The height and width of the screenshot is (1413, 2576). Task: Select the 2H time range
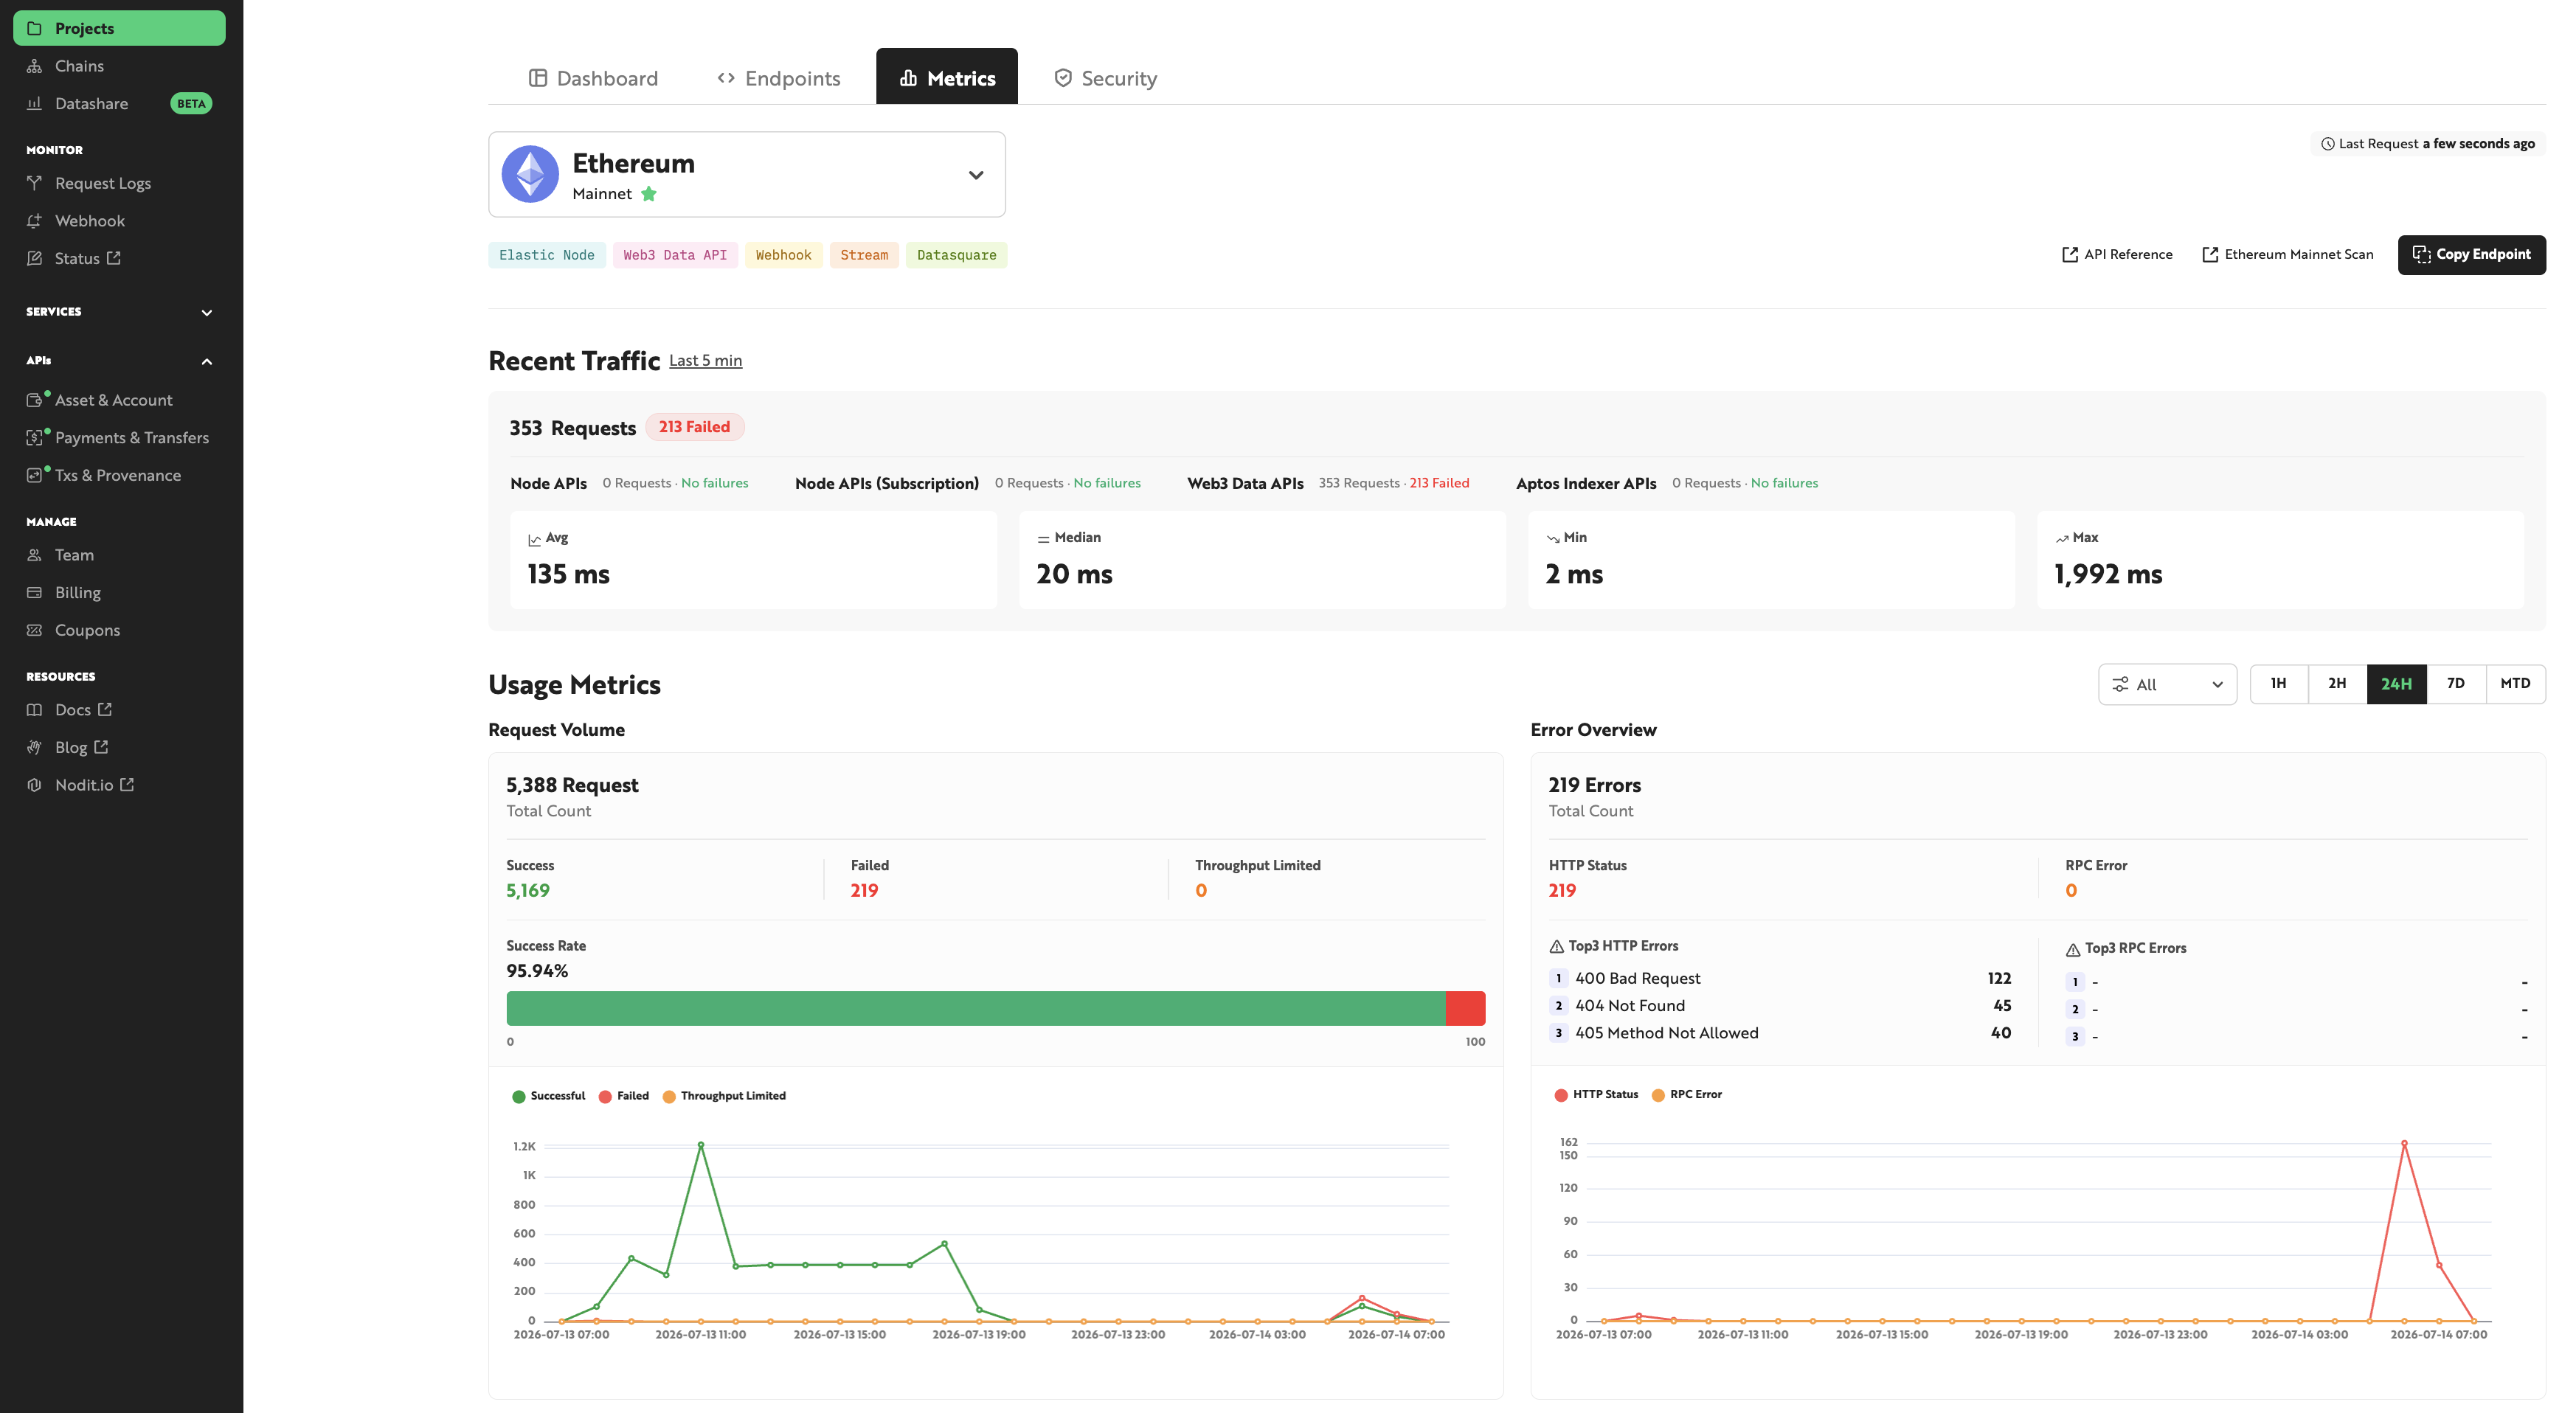coord(2337,684)
